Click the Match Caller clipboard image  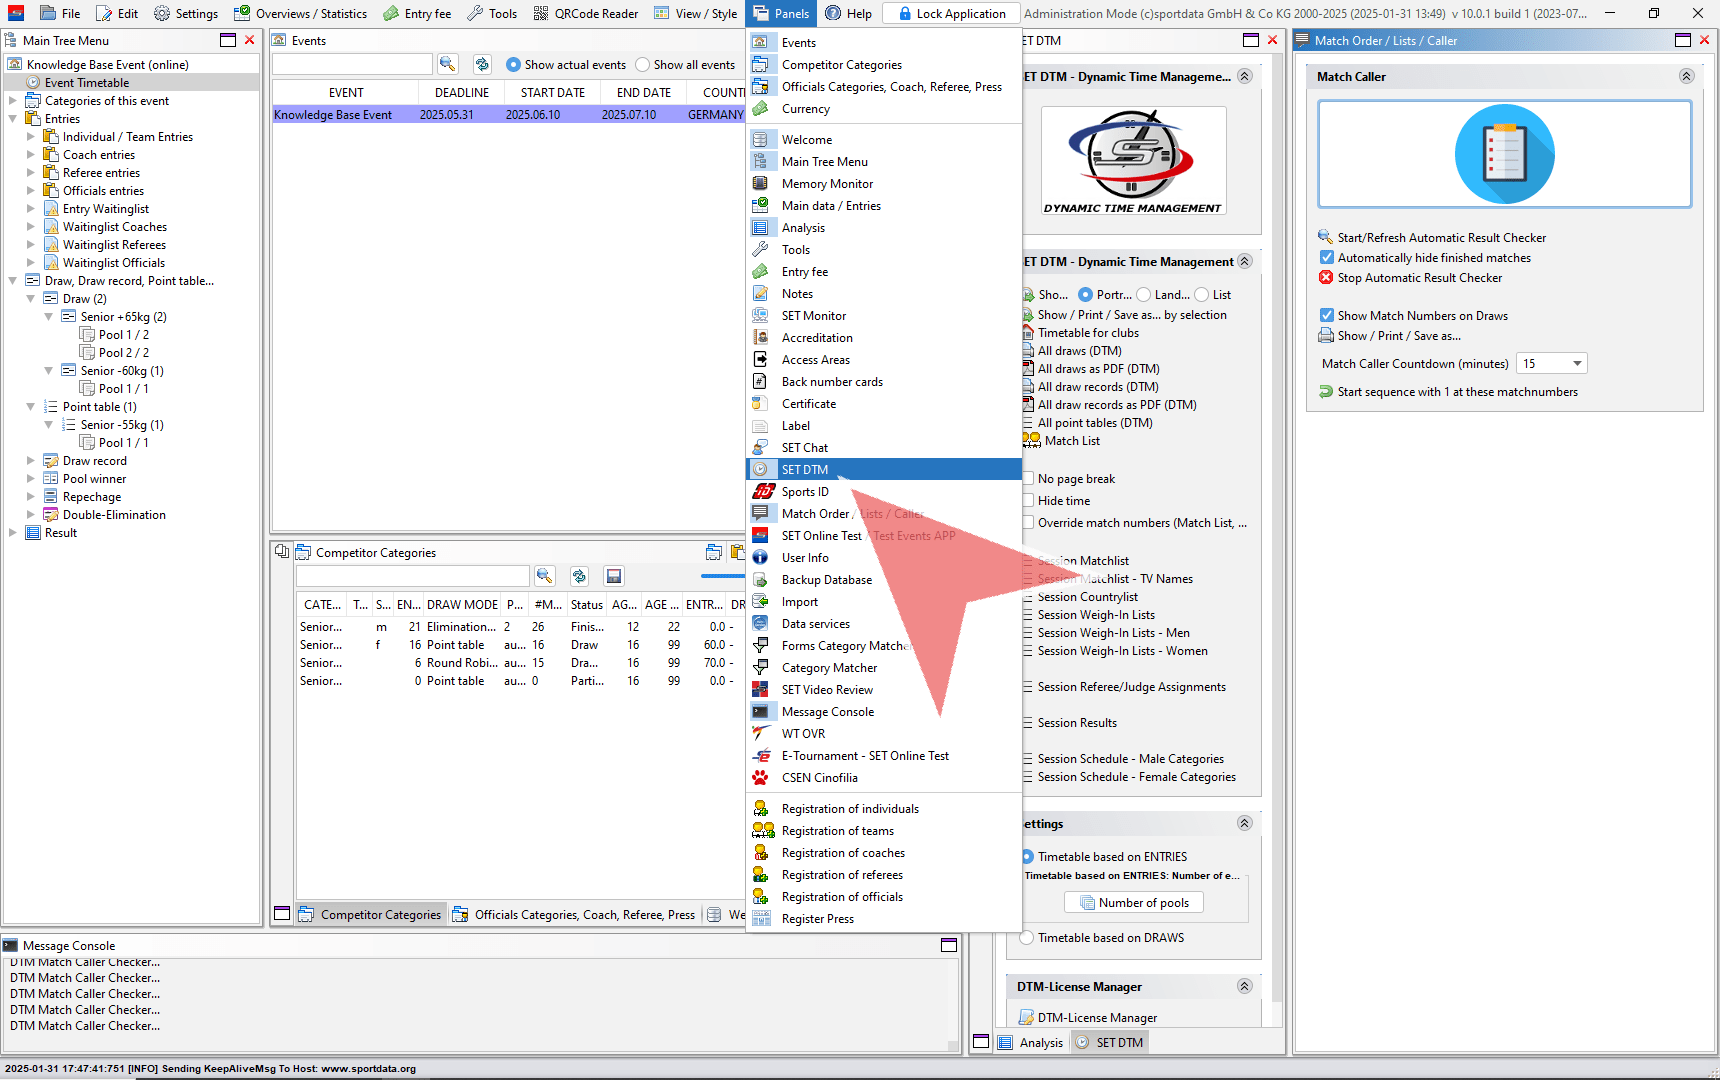point(1504,155)
